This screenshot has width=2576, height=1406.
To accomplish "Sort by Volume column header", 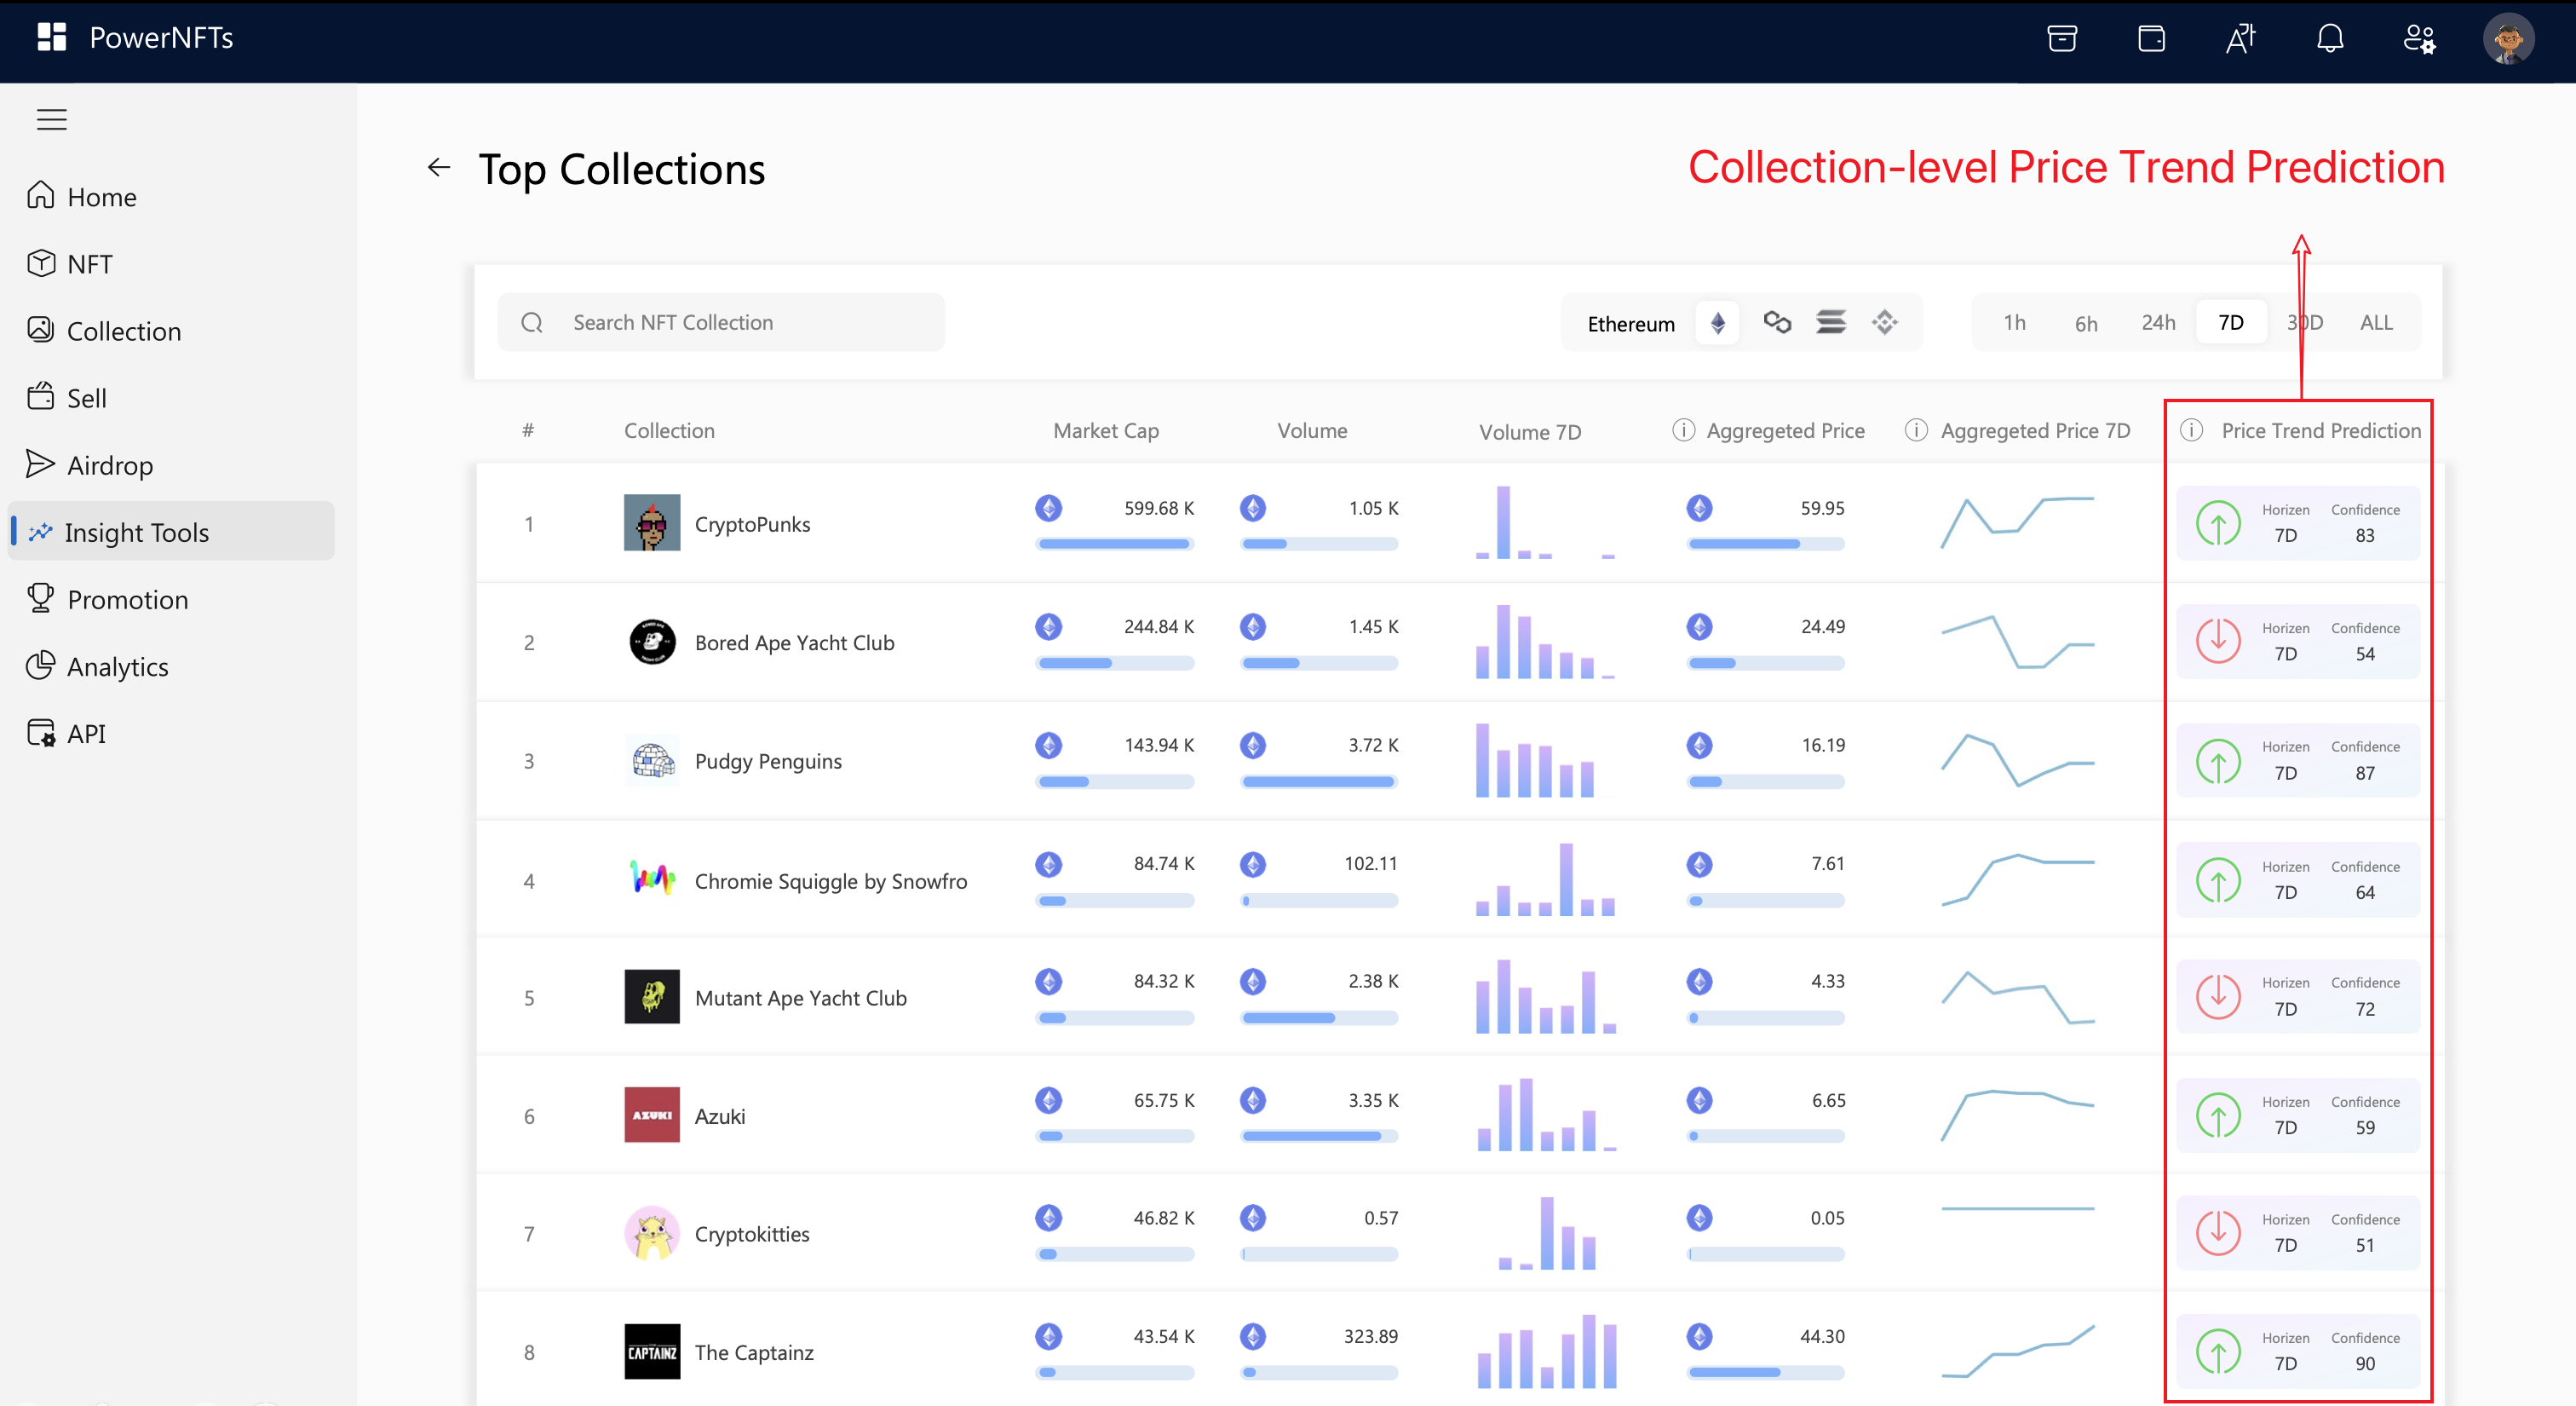I will tap(1312, 430).
